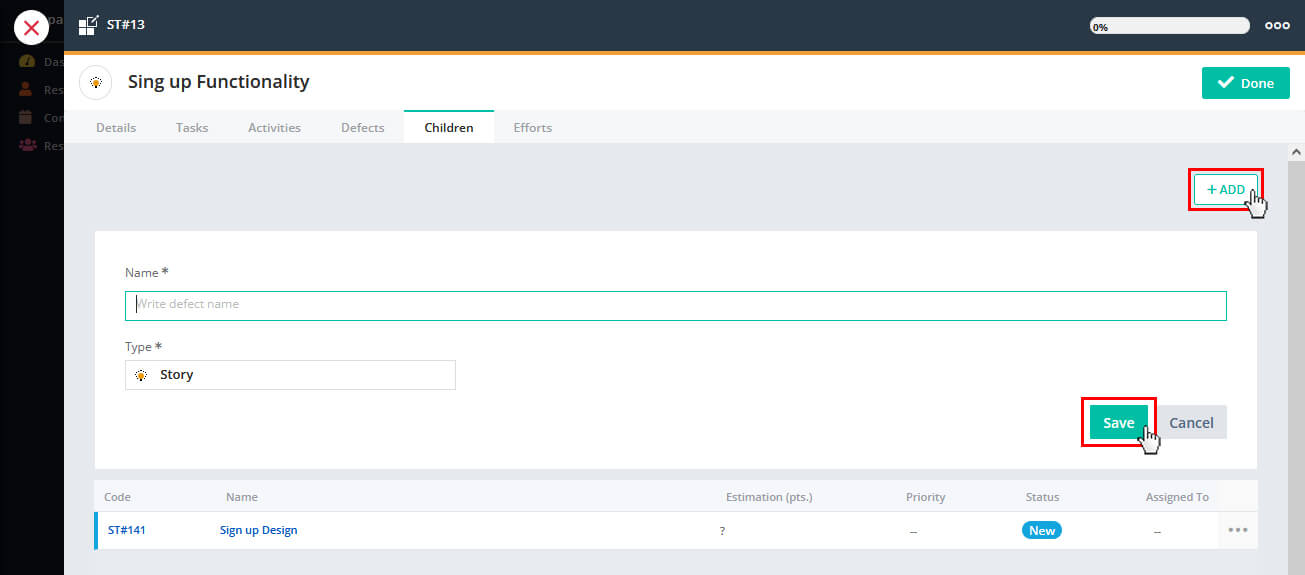This screenshot has height=575, width=1305.
Task: Open the Type dropdown showing Story
Action: (290, 375)
